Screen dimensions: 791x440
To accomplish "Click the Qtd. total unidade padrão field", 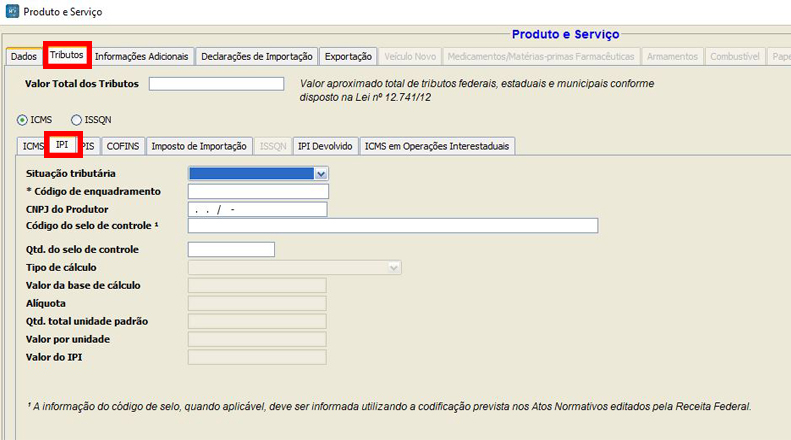I will [257, 321].
